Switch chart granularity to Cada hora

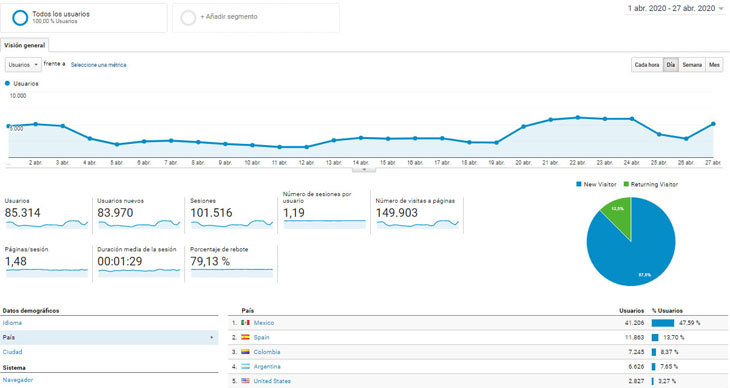pyautogui.click(x=647, y=65)
